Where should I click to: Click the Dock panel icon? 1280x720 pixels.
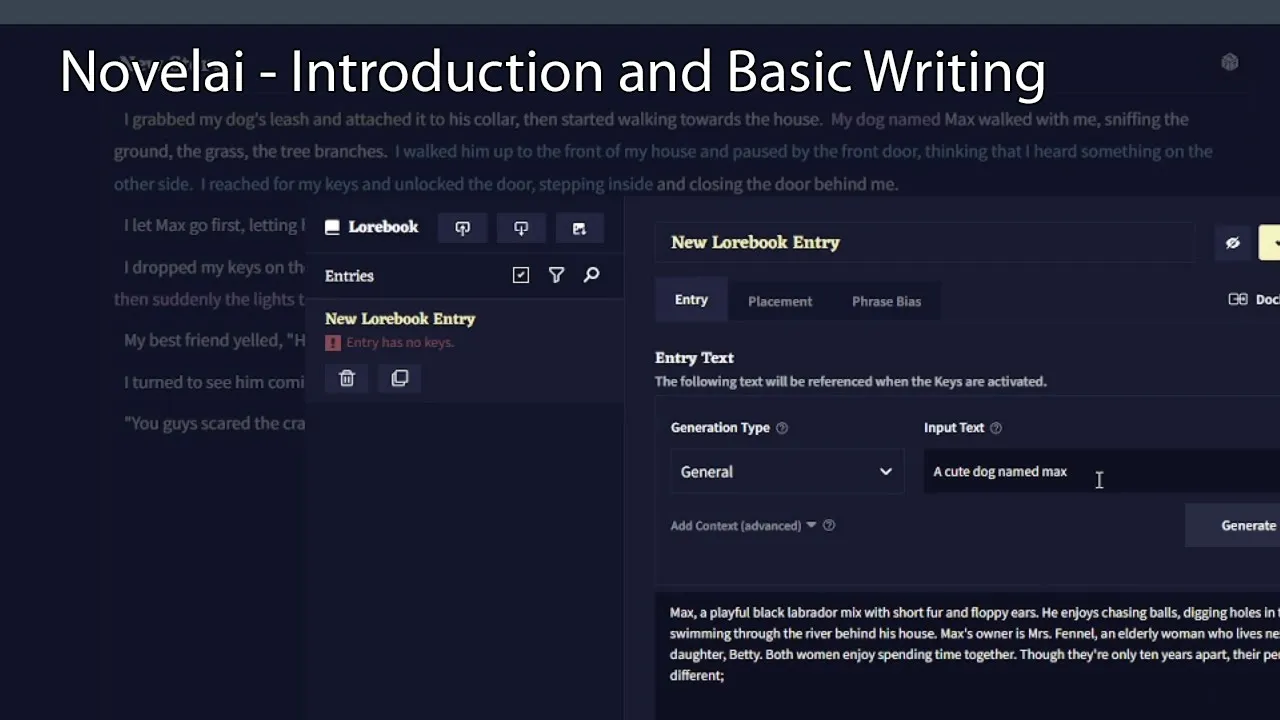point(1238,299)
